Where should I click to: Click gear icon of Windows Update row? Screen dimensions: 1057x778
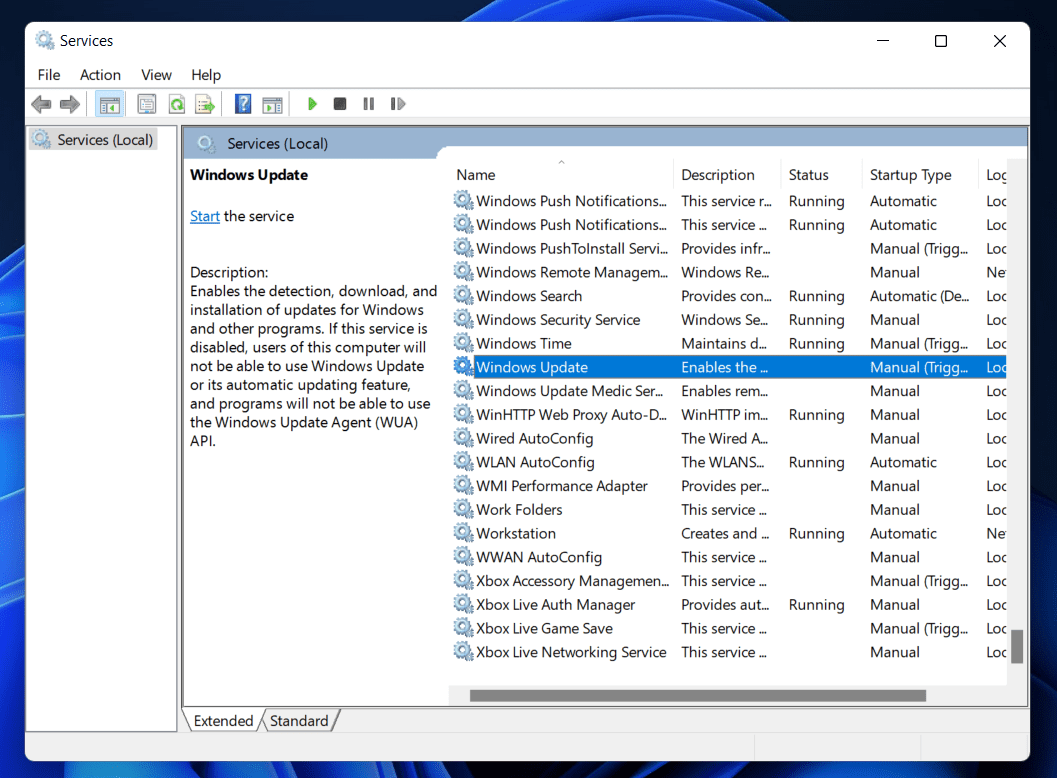[x=463, y=366]
